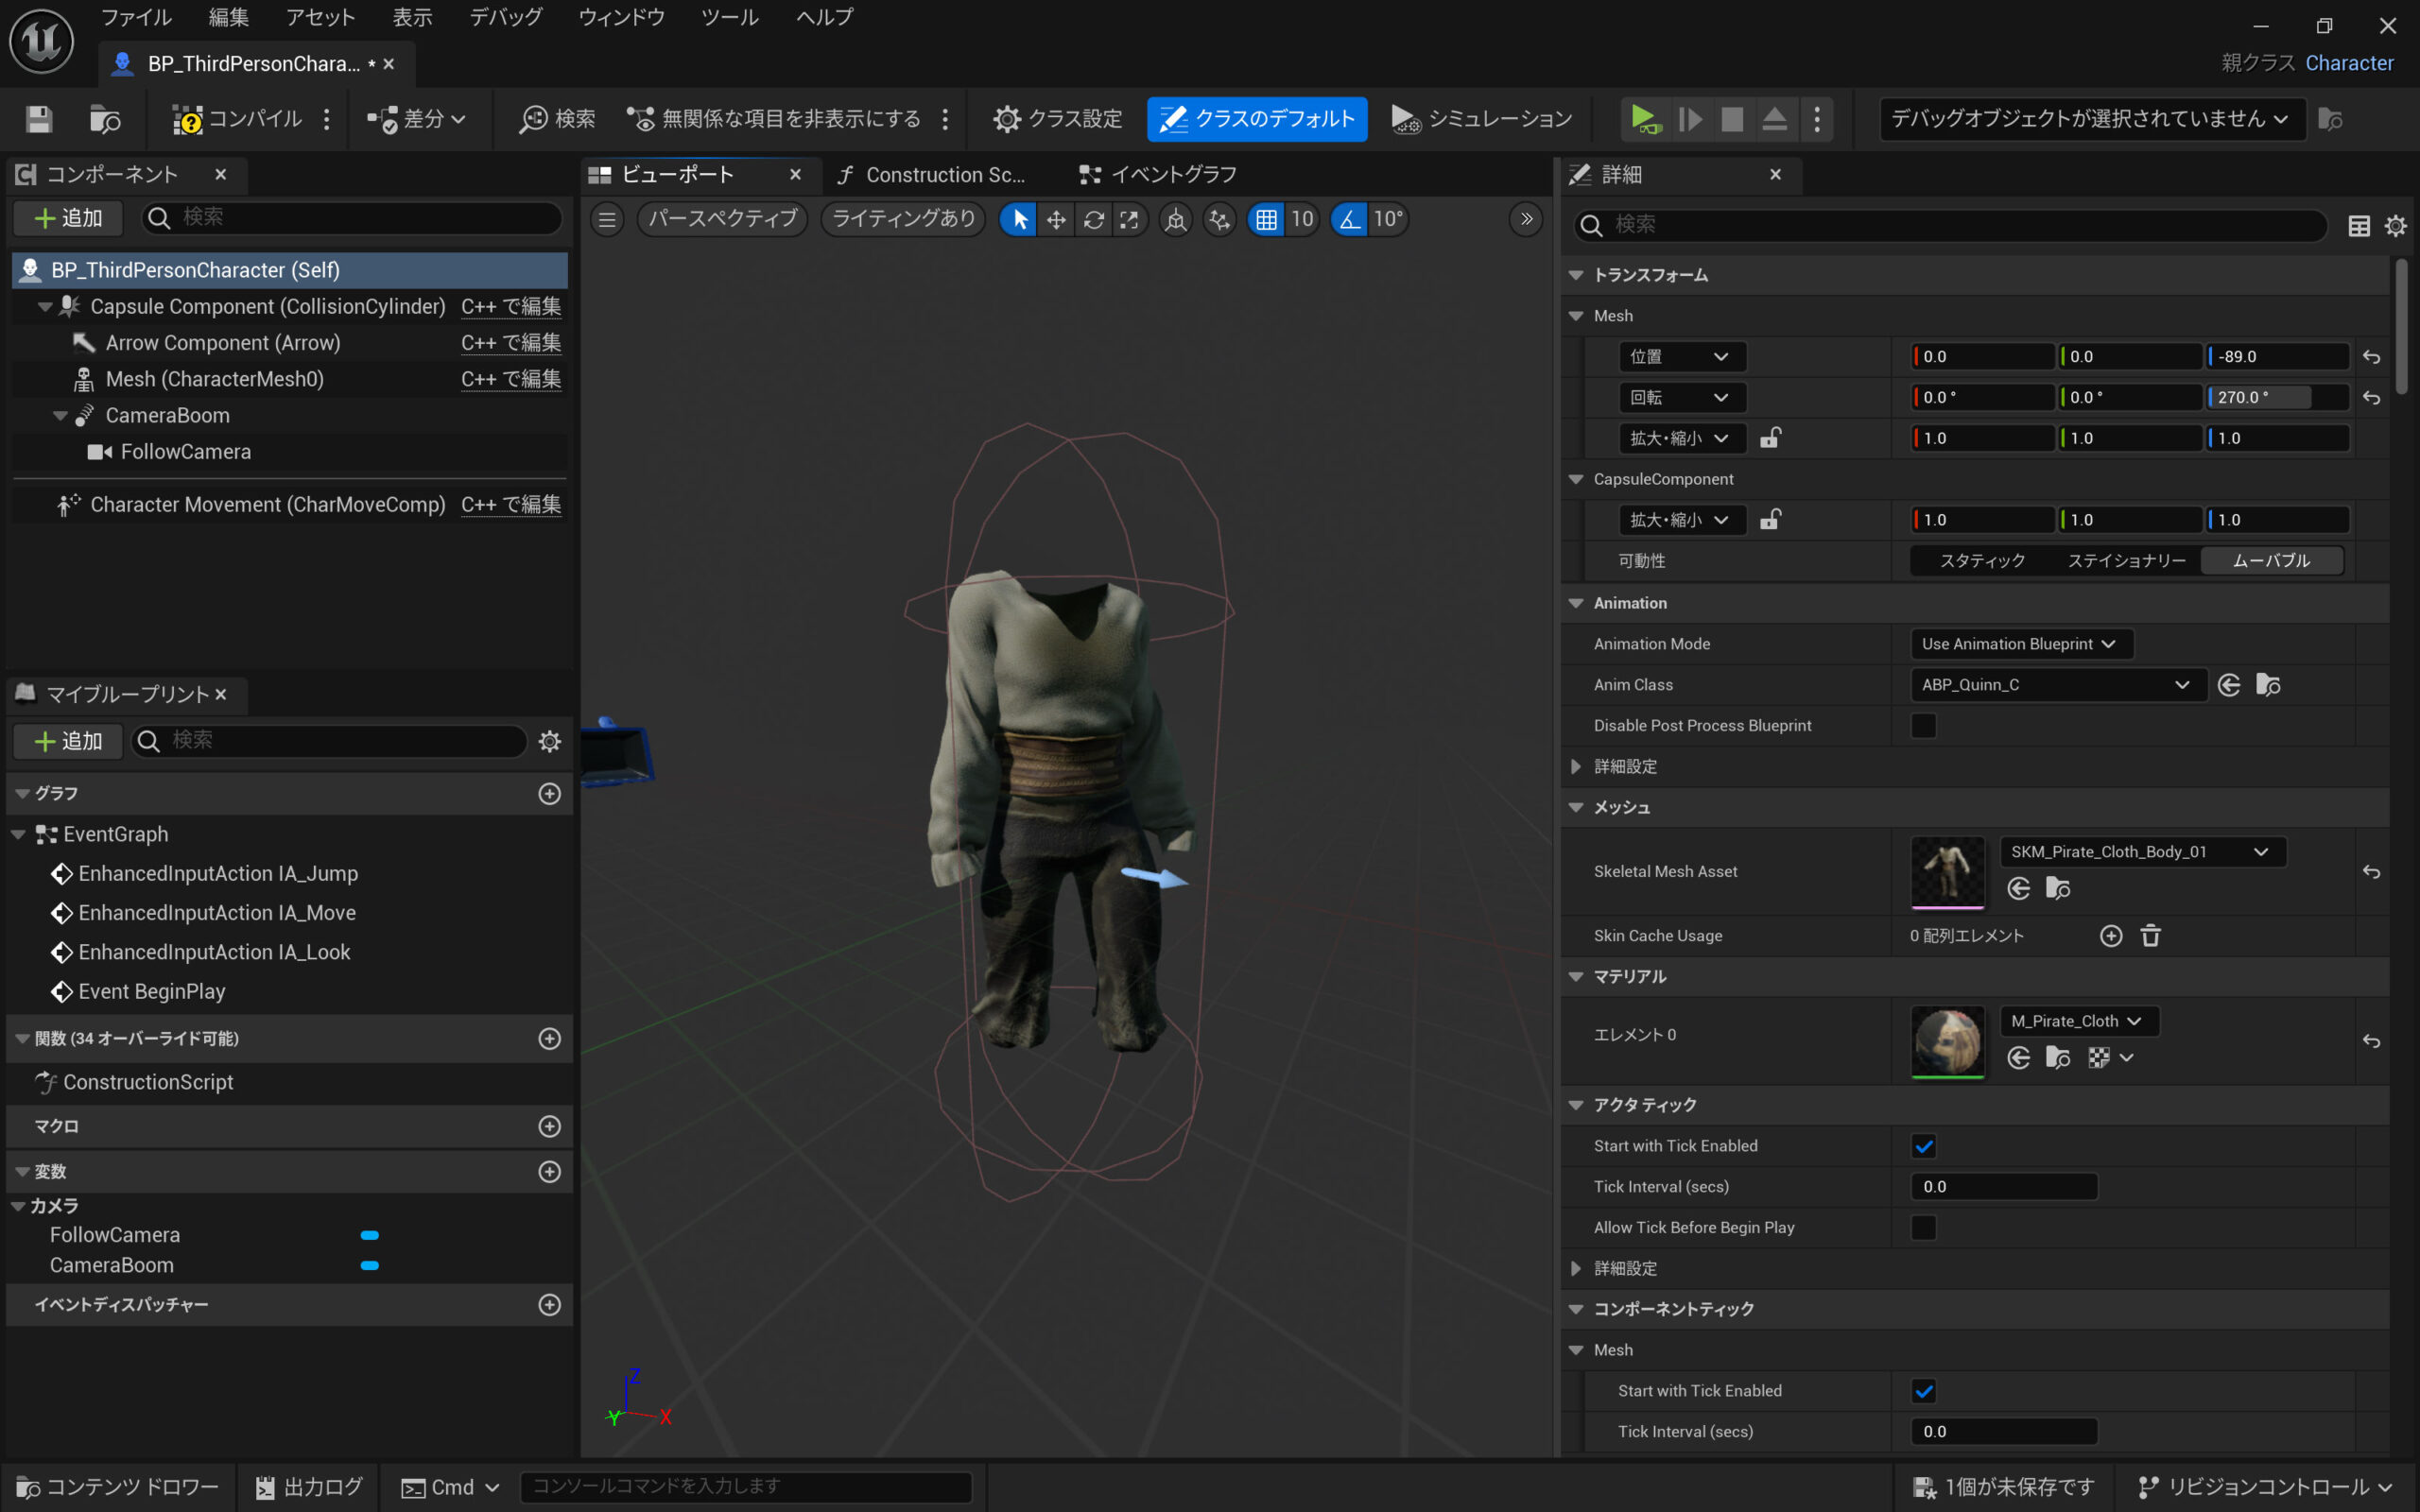Open the デバッグ menu

click(x=506, y=17)
